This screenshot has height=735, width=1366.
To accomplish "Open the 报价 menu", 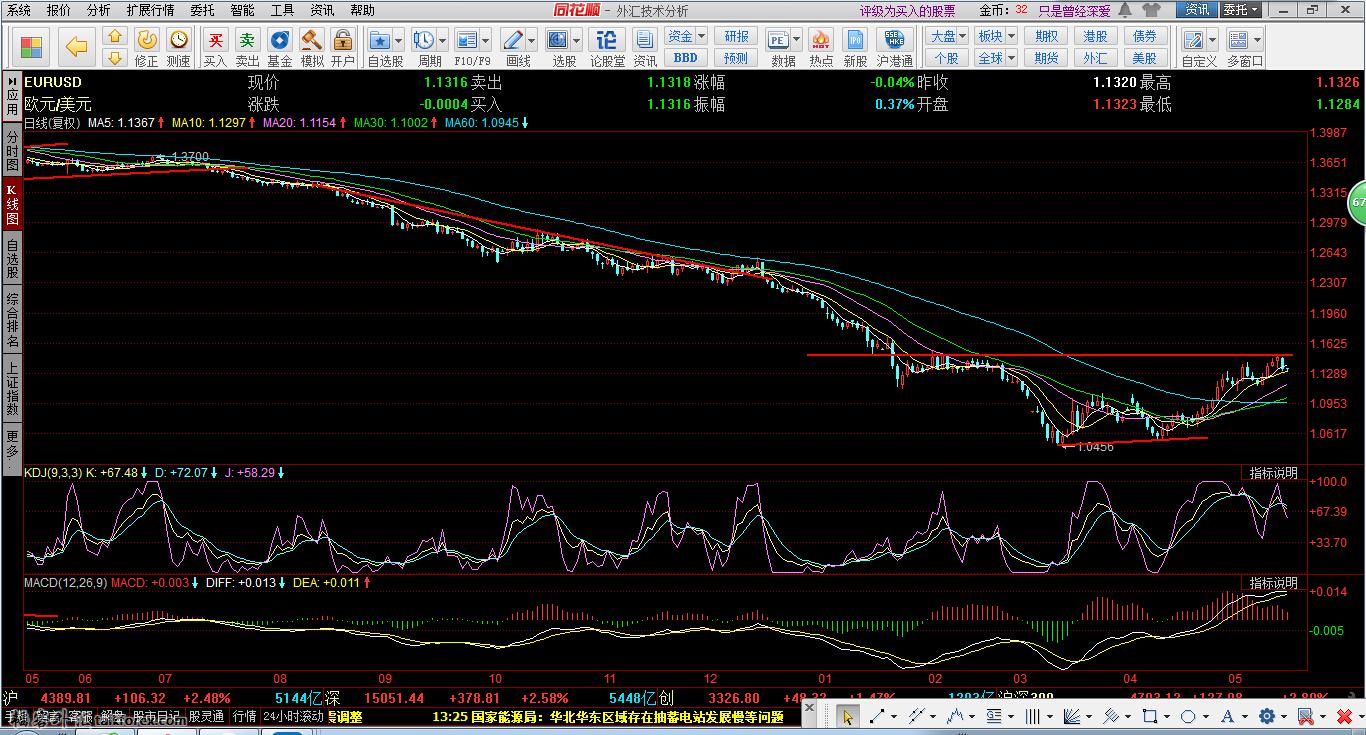I will click(59, 10).
